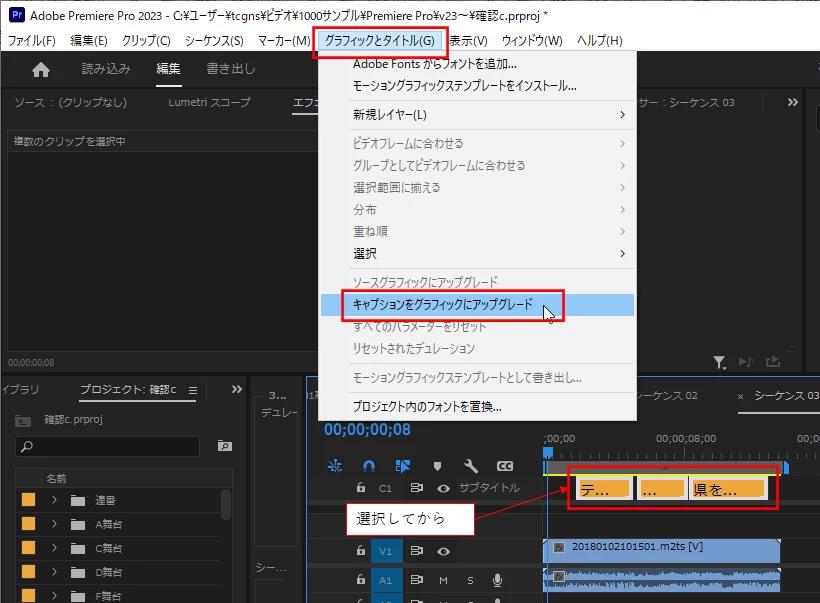Click the play audio only icon in Effect Controls
Screen dimensions: 820x603
[x=746, y=361]
